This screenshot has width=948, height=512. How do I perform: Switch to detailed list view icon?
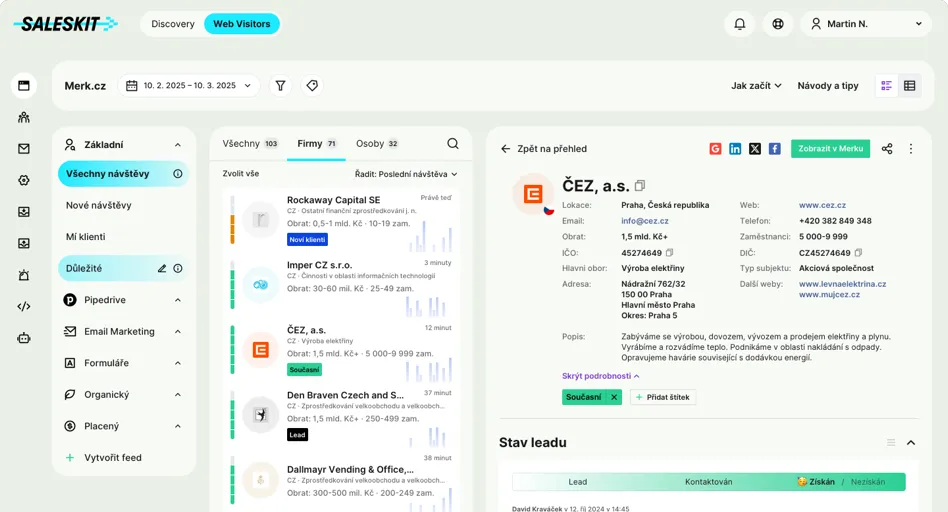click(x=886, y=86)
